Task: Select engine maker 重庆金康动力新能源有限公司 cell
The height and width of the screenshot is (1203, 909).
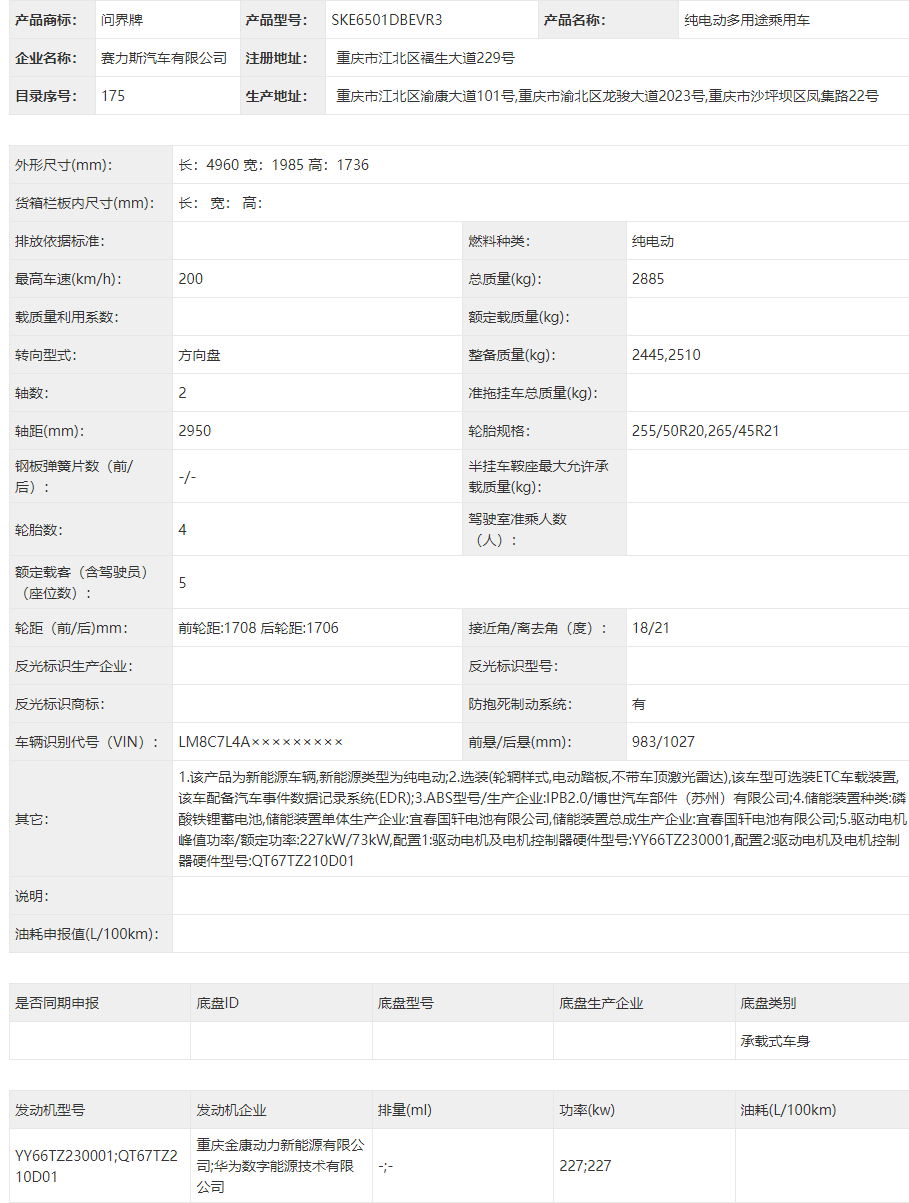Action: tap(280, 1166)
